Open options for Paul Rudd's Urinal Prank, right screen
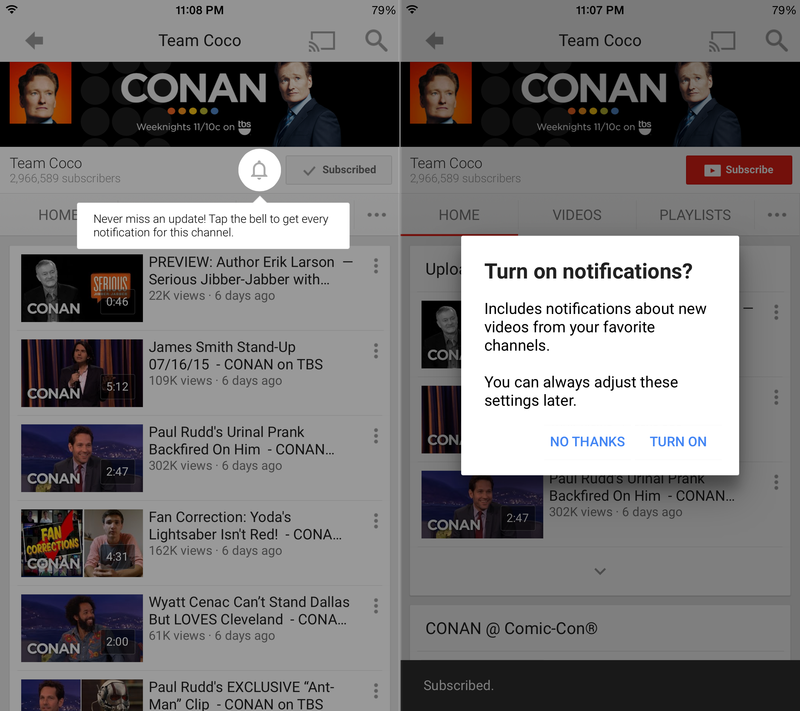This screenshot has height=711, width=800. [x=776, y=482]
